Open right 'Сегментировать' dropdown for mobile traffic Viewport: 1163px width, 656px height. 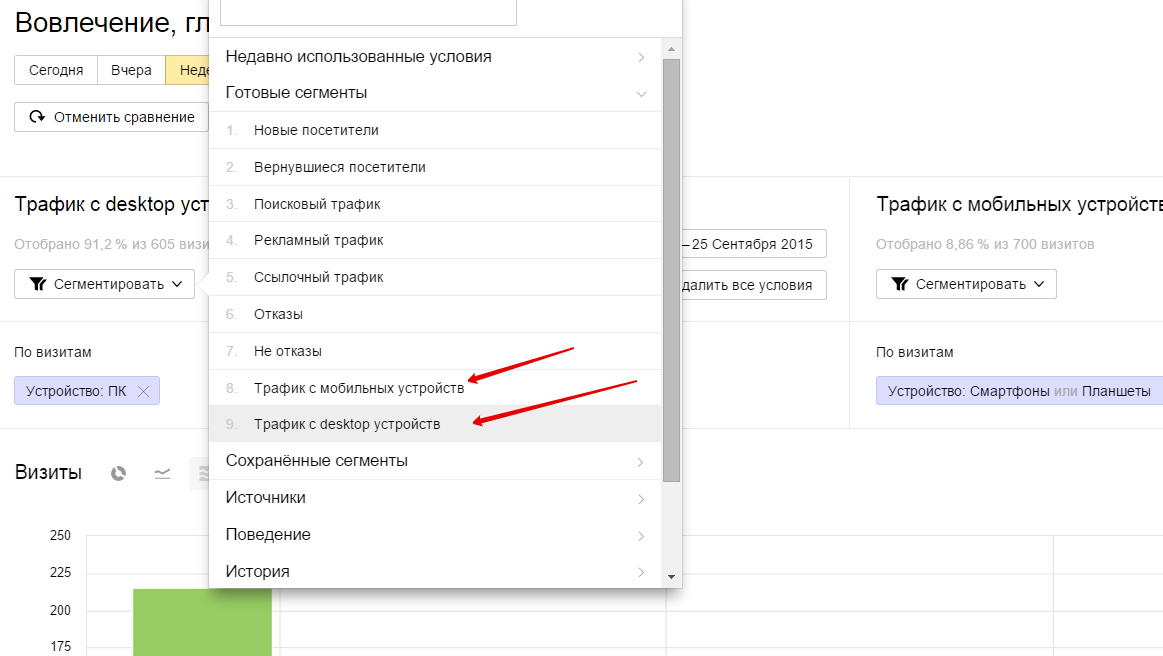click(x=966, y=284)
